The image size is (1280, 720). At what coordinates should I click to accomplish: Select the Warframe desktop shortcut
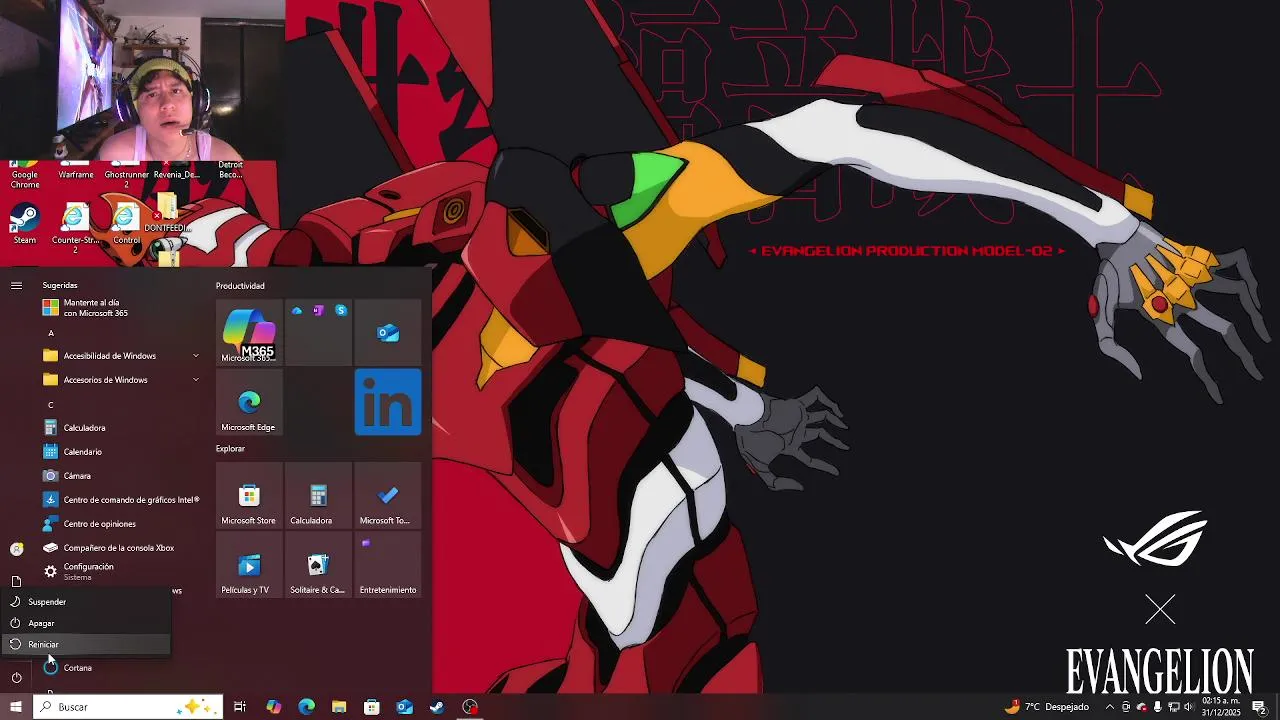click(76, 172)
